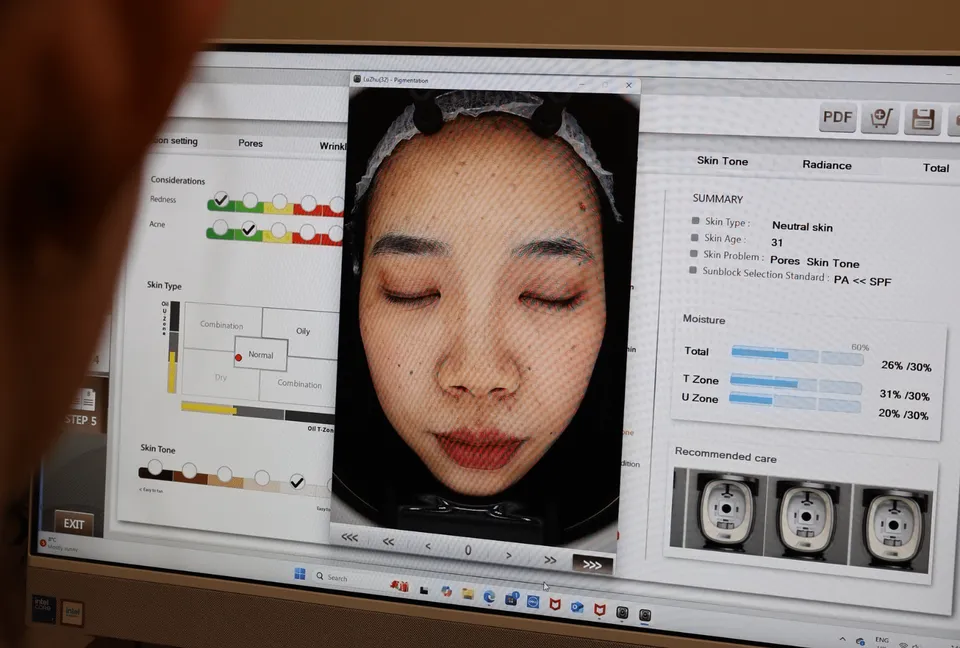Click the Normal box in Skin Type chart
This screenshot has height=648, width=960.
coord(261,354)
